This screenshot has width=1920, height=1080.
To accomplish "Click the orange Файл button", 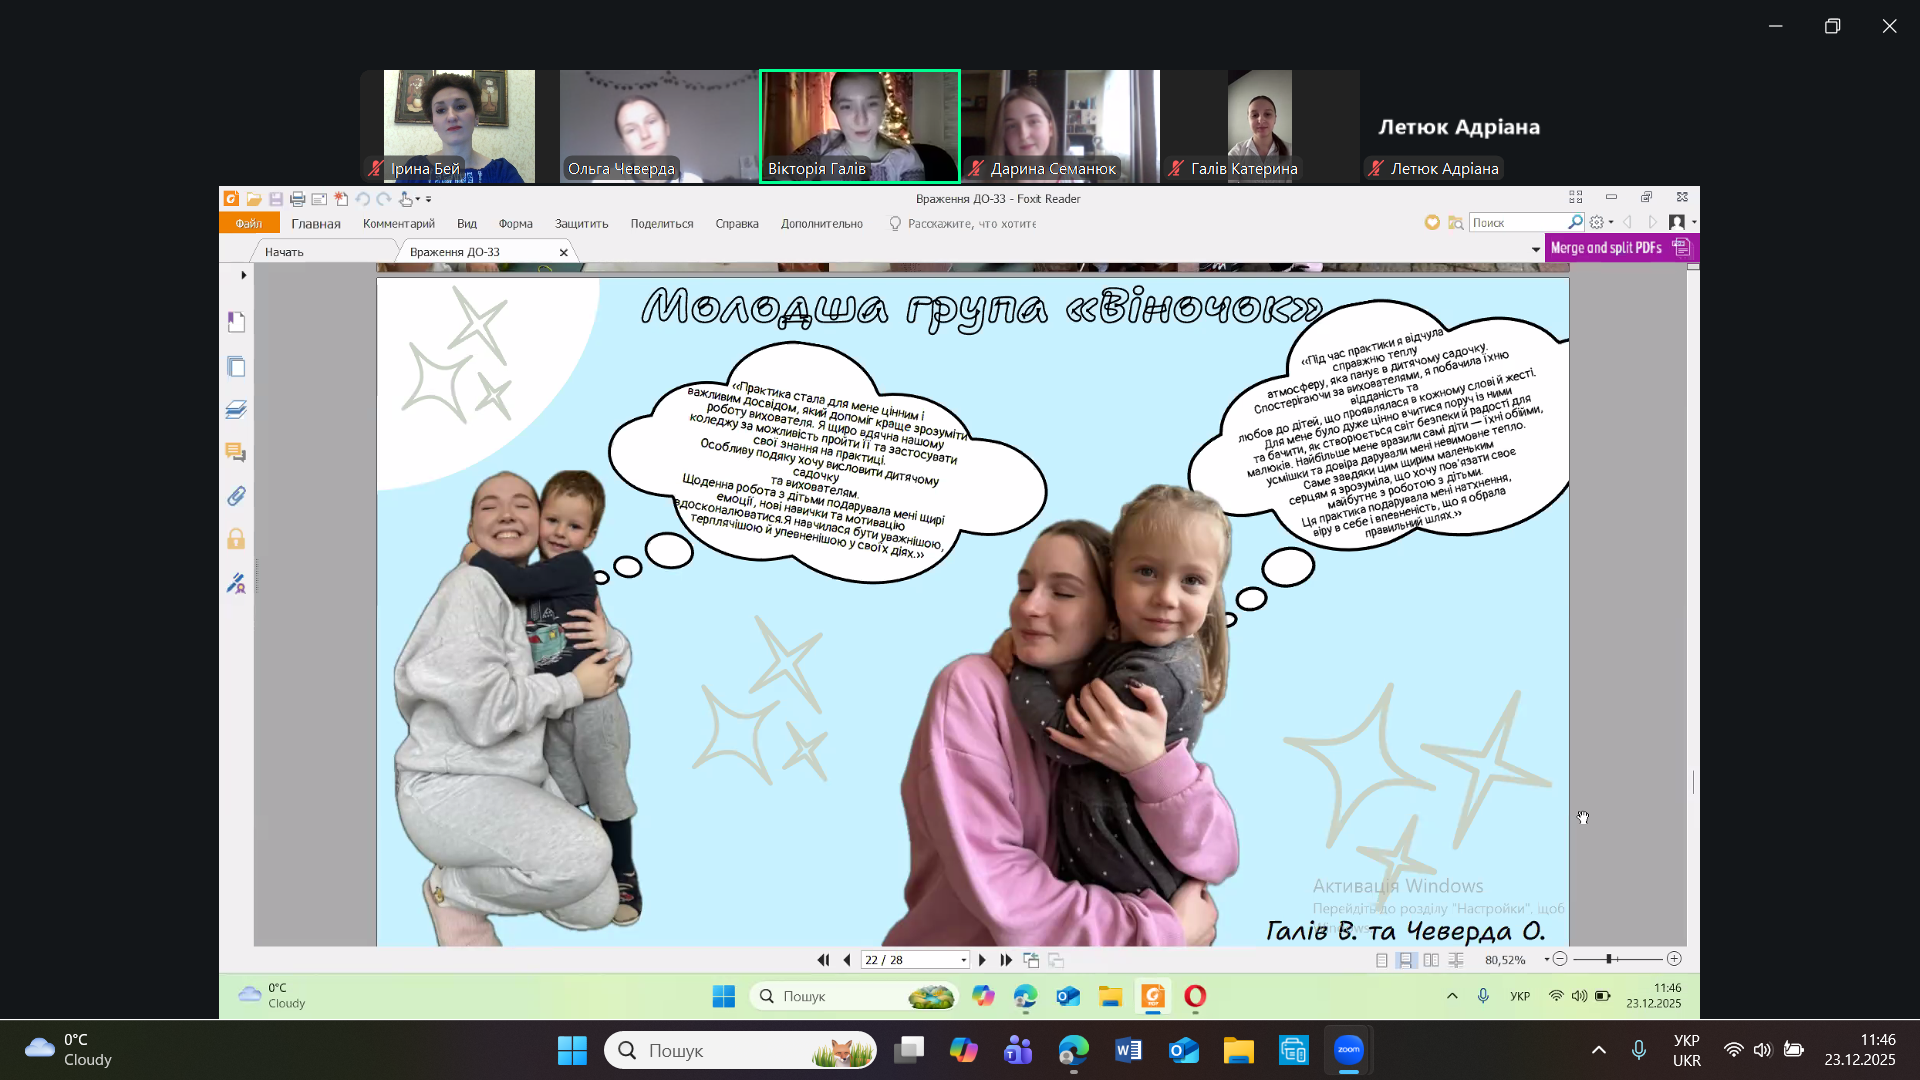I will coord(248,224).
